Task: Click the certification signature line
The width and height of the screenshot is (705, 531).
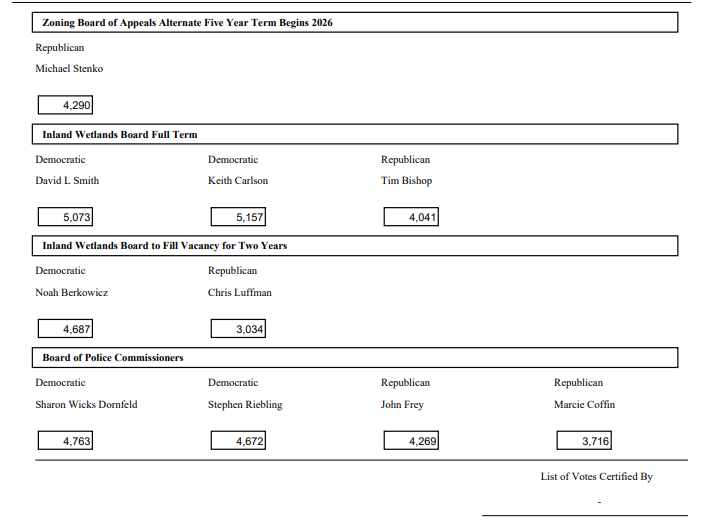Action: point(584,515)
